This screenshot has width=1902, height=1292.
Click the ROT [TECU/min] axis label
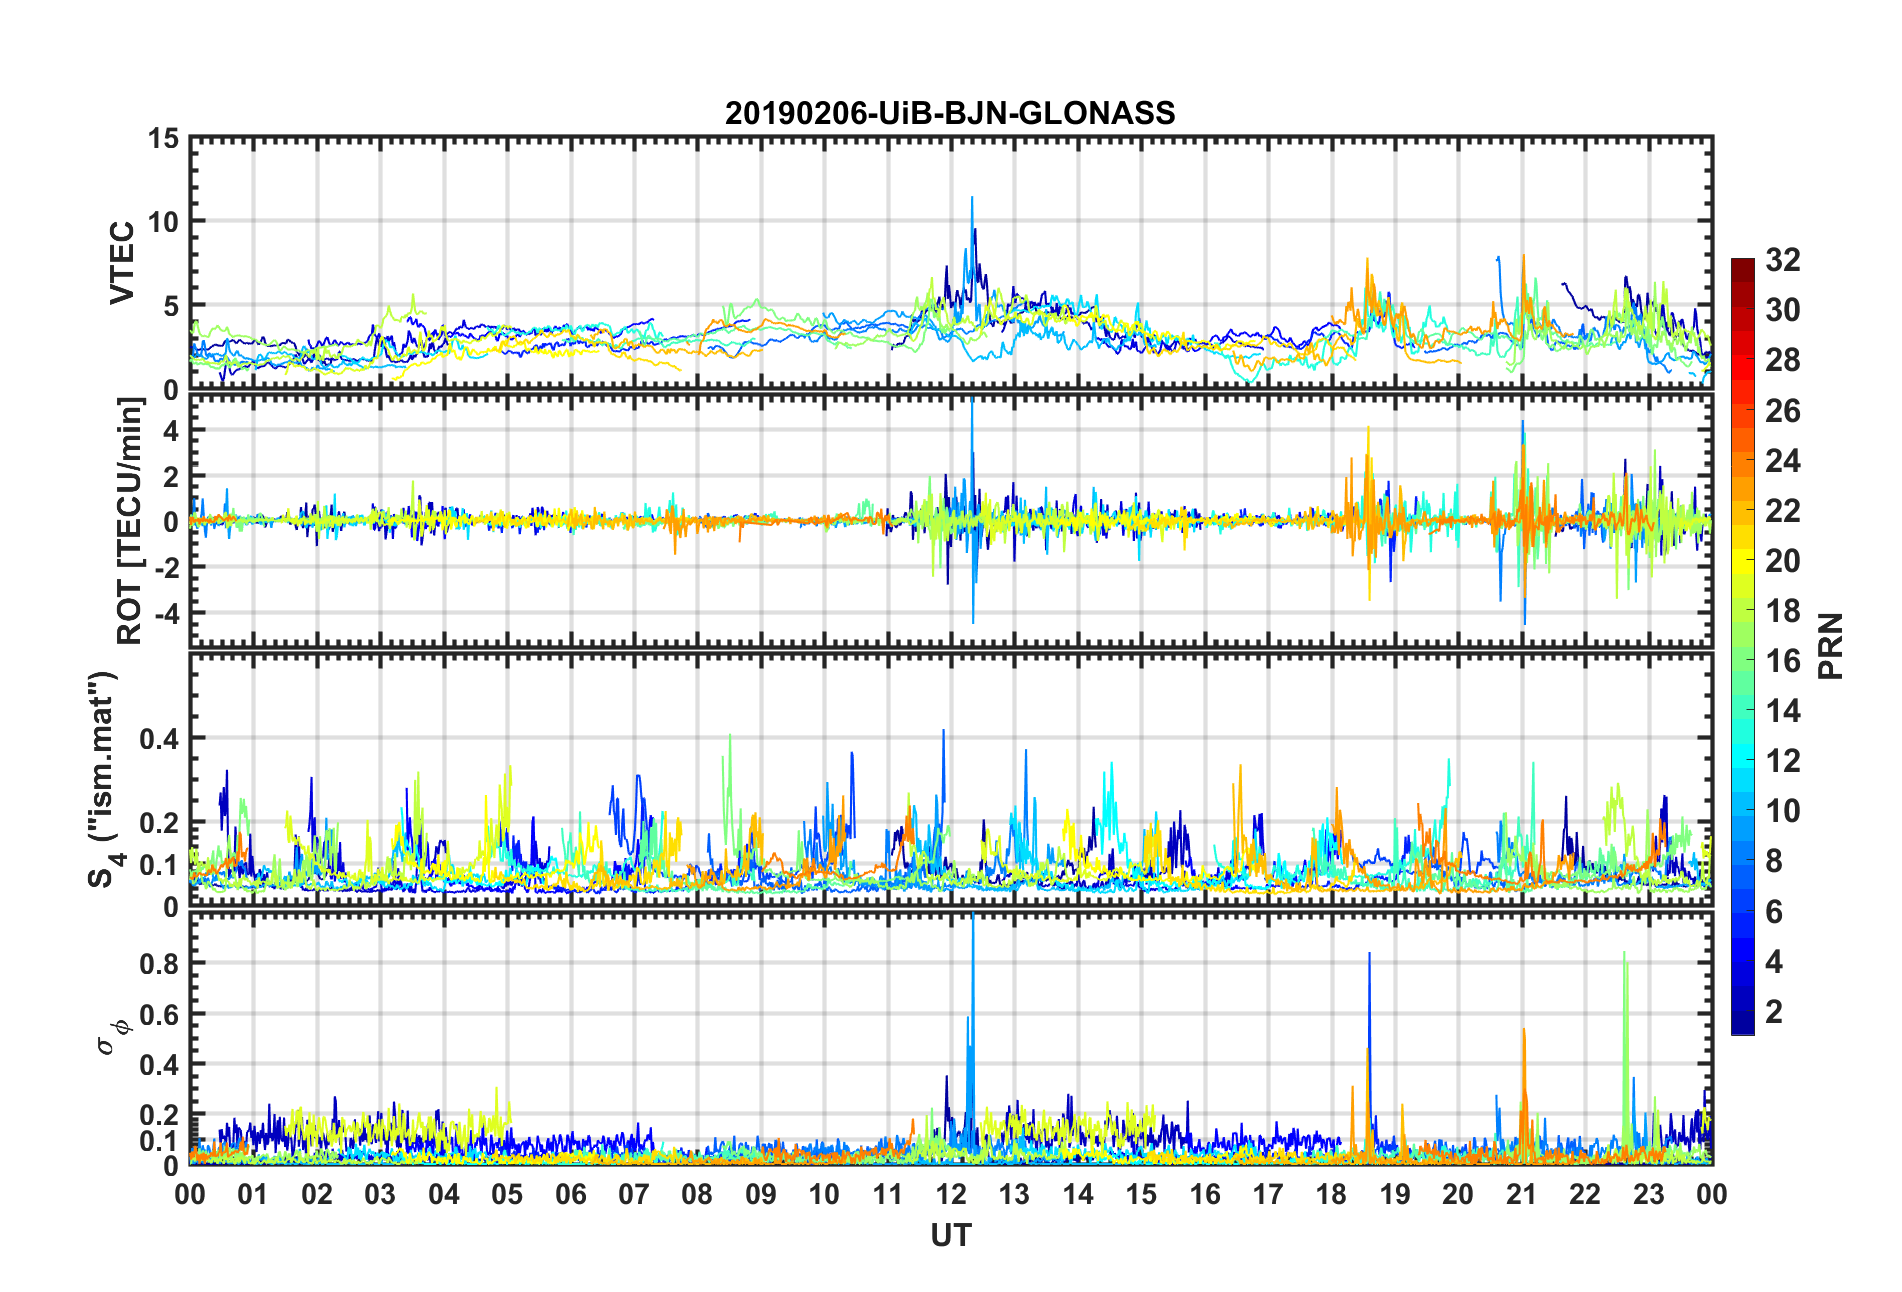point(130,521)
